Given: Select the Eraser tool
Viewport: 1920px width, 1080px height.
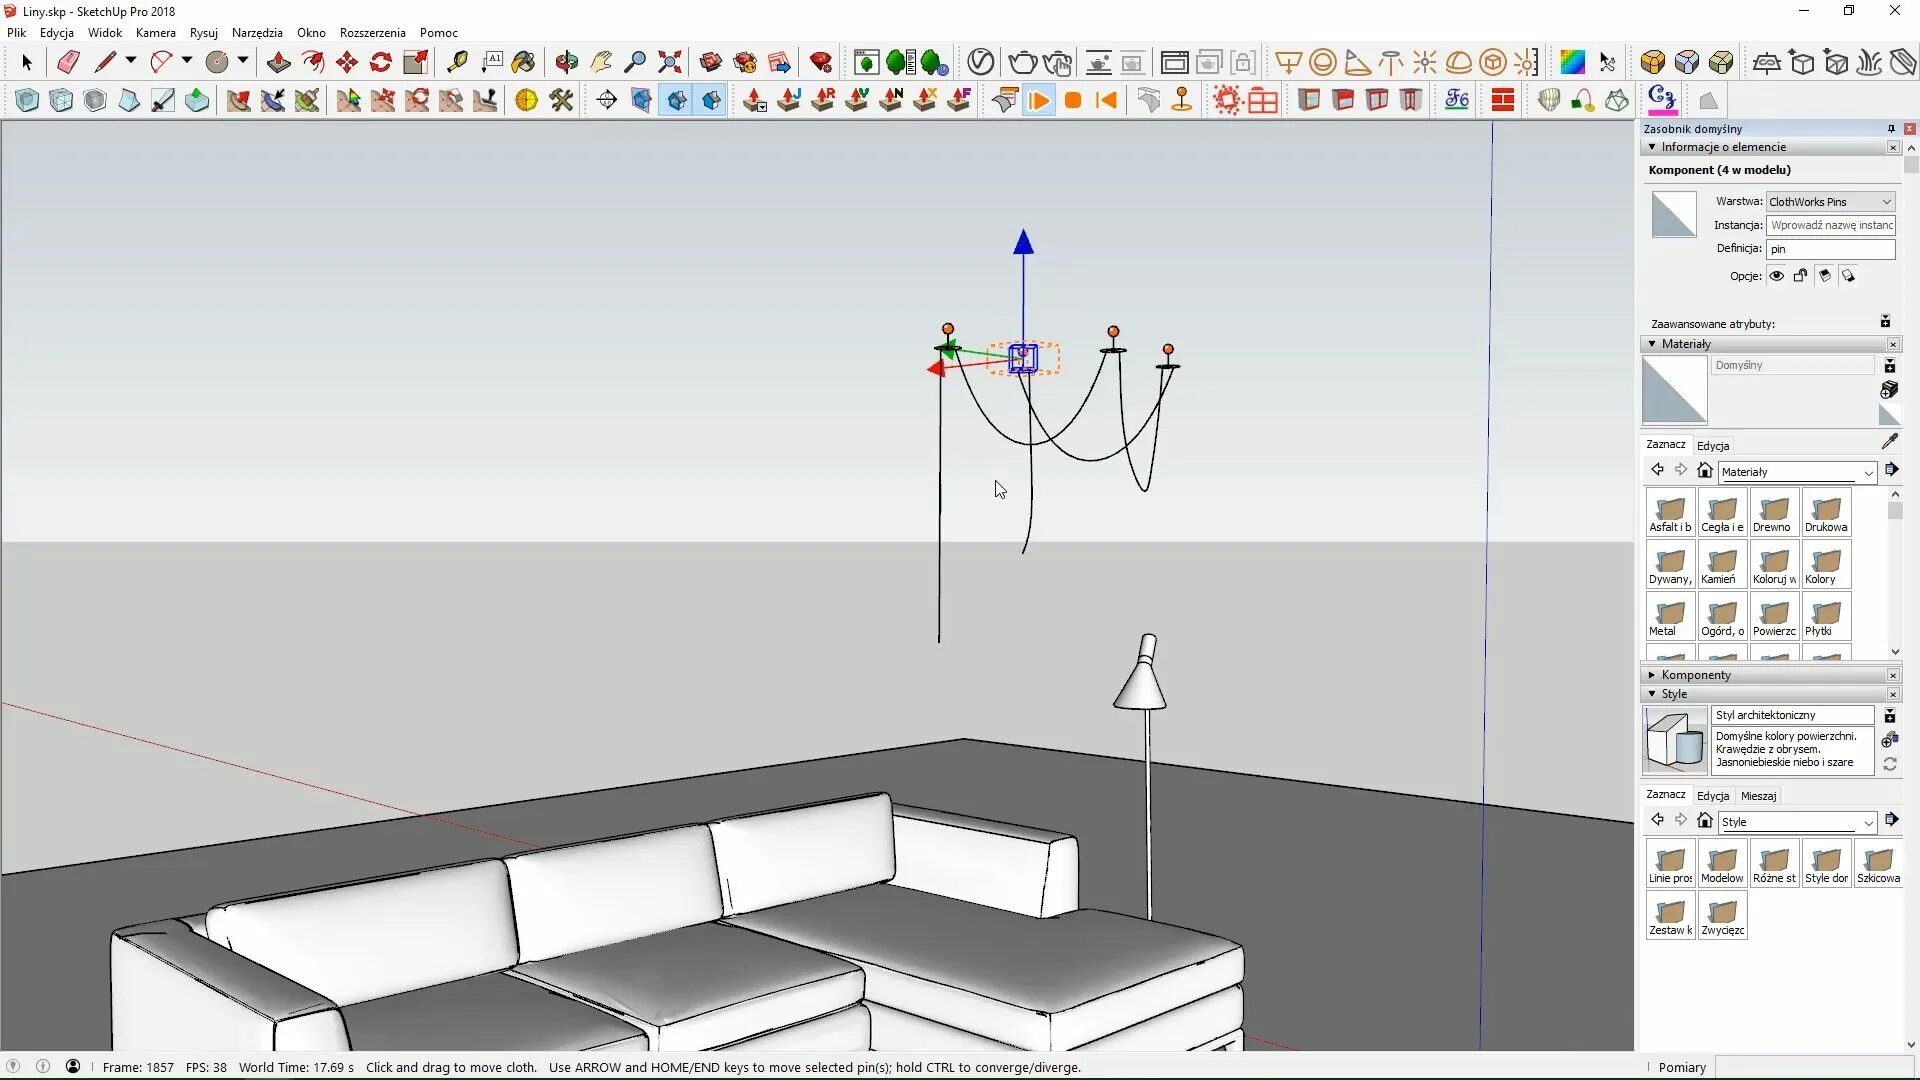Looking at the screenshot, I should tap(68, 62).
